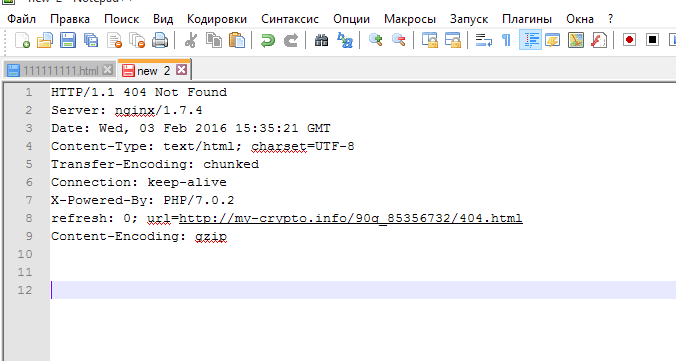Click the 'Date: Wed, 03 Feb 2016' line

pos(191,128)
